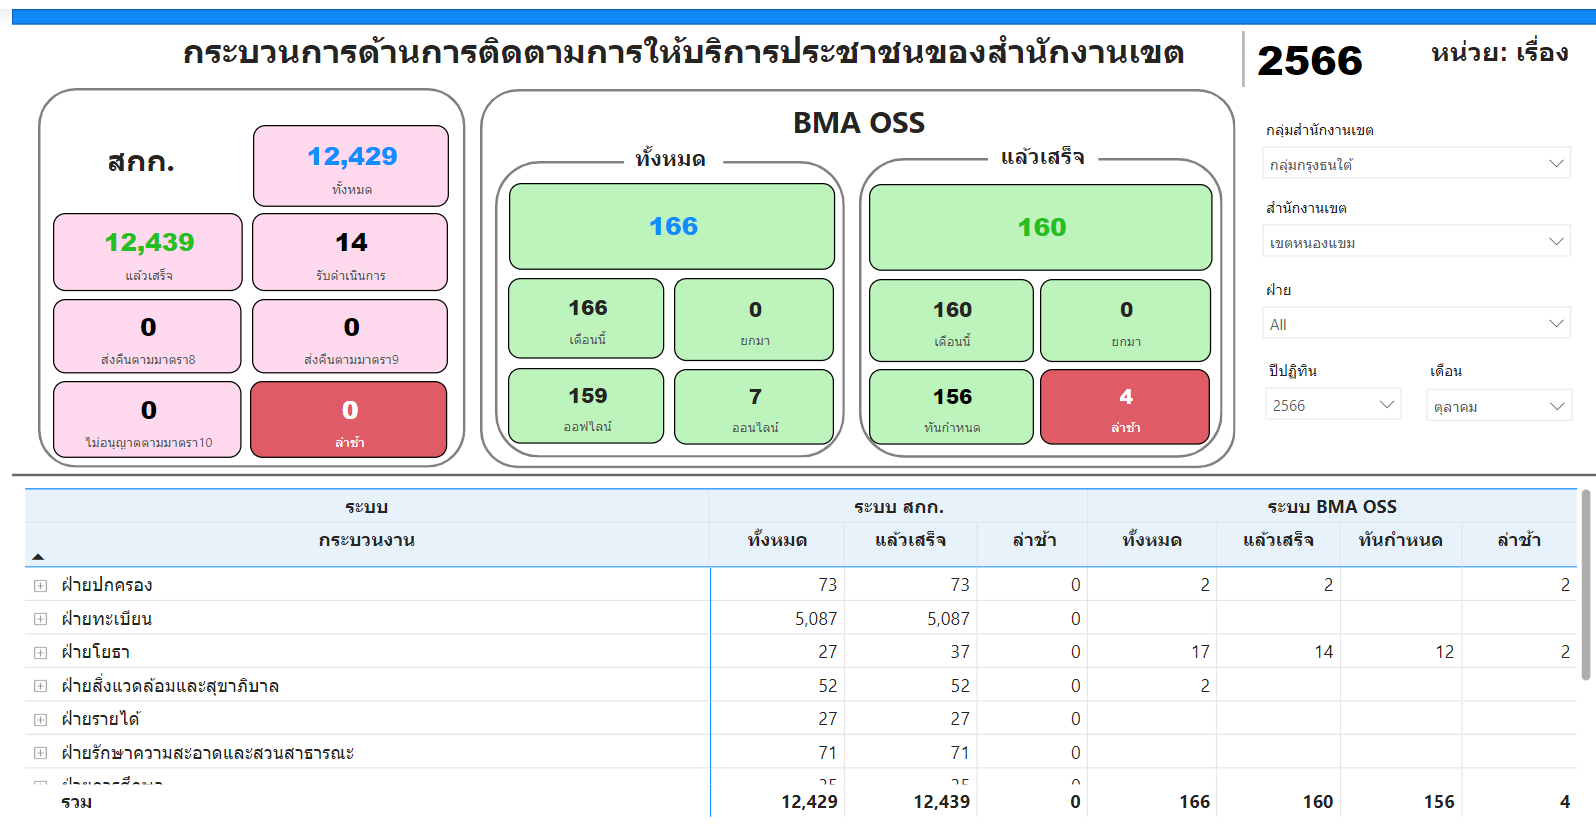1596x828 pixels.
Task: Click the red ล่าช้า card in สกก. panel
Action: (349, 420)
